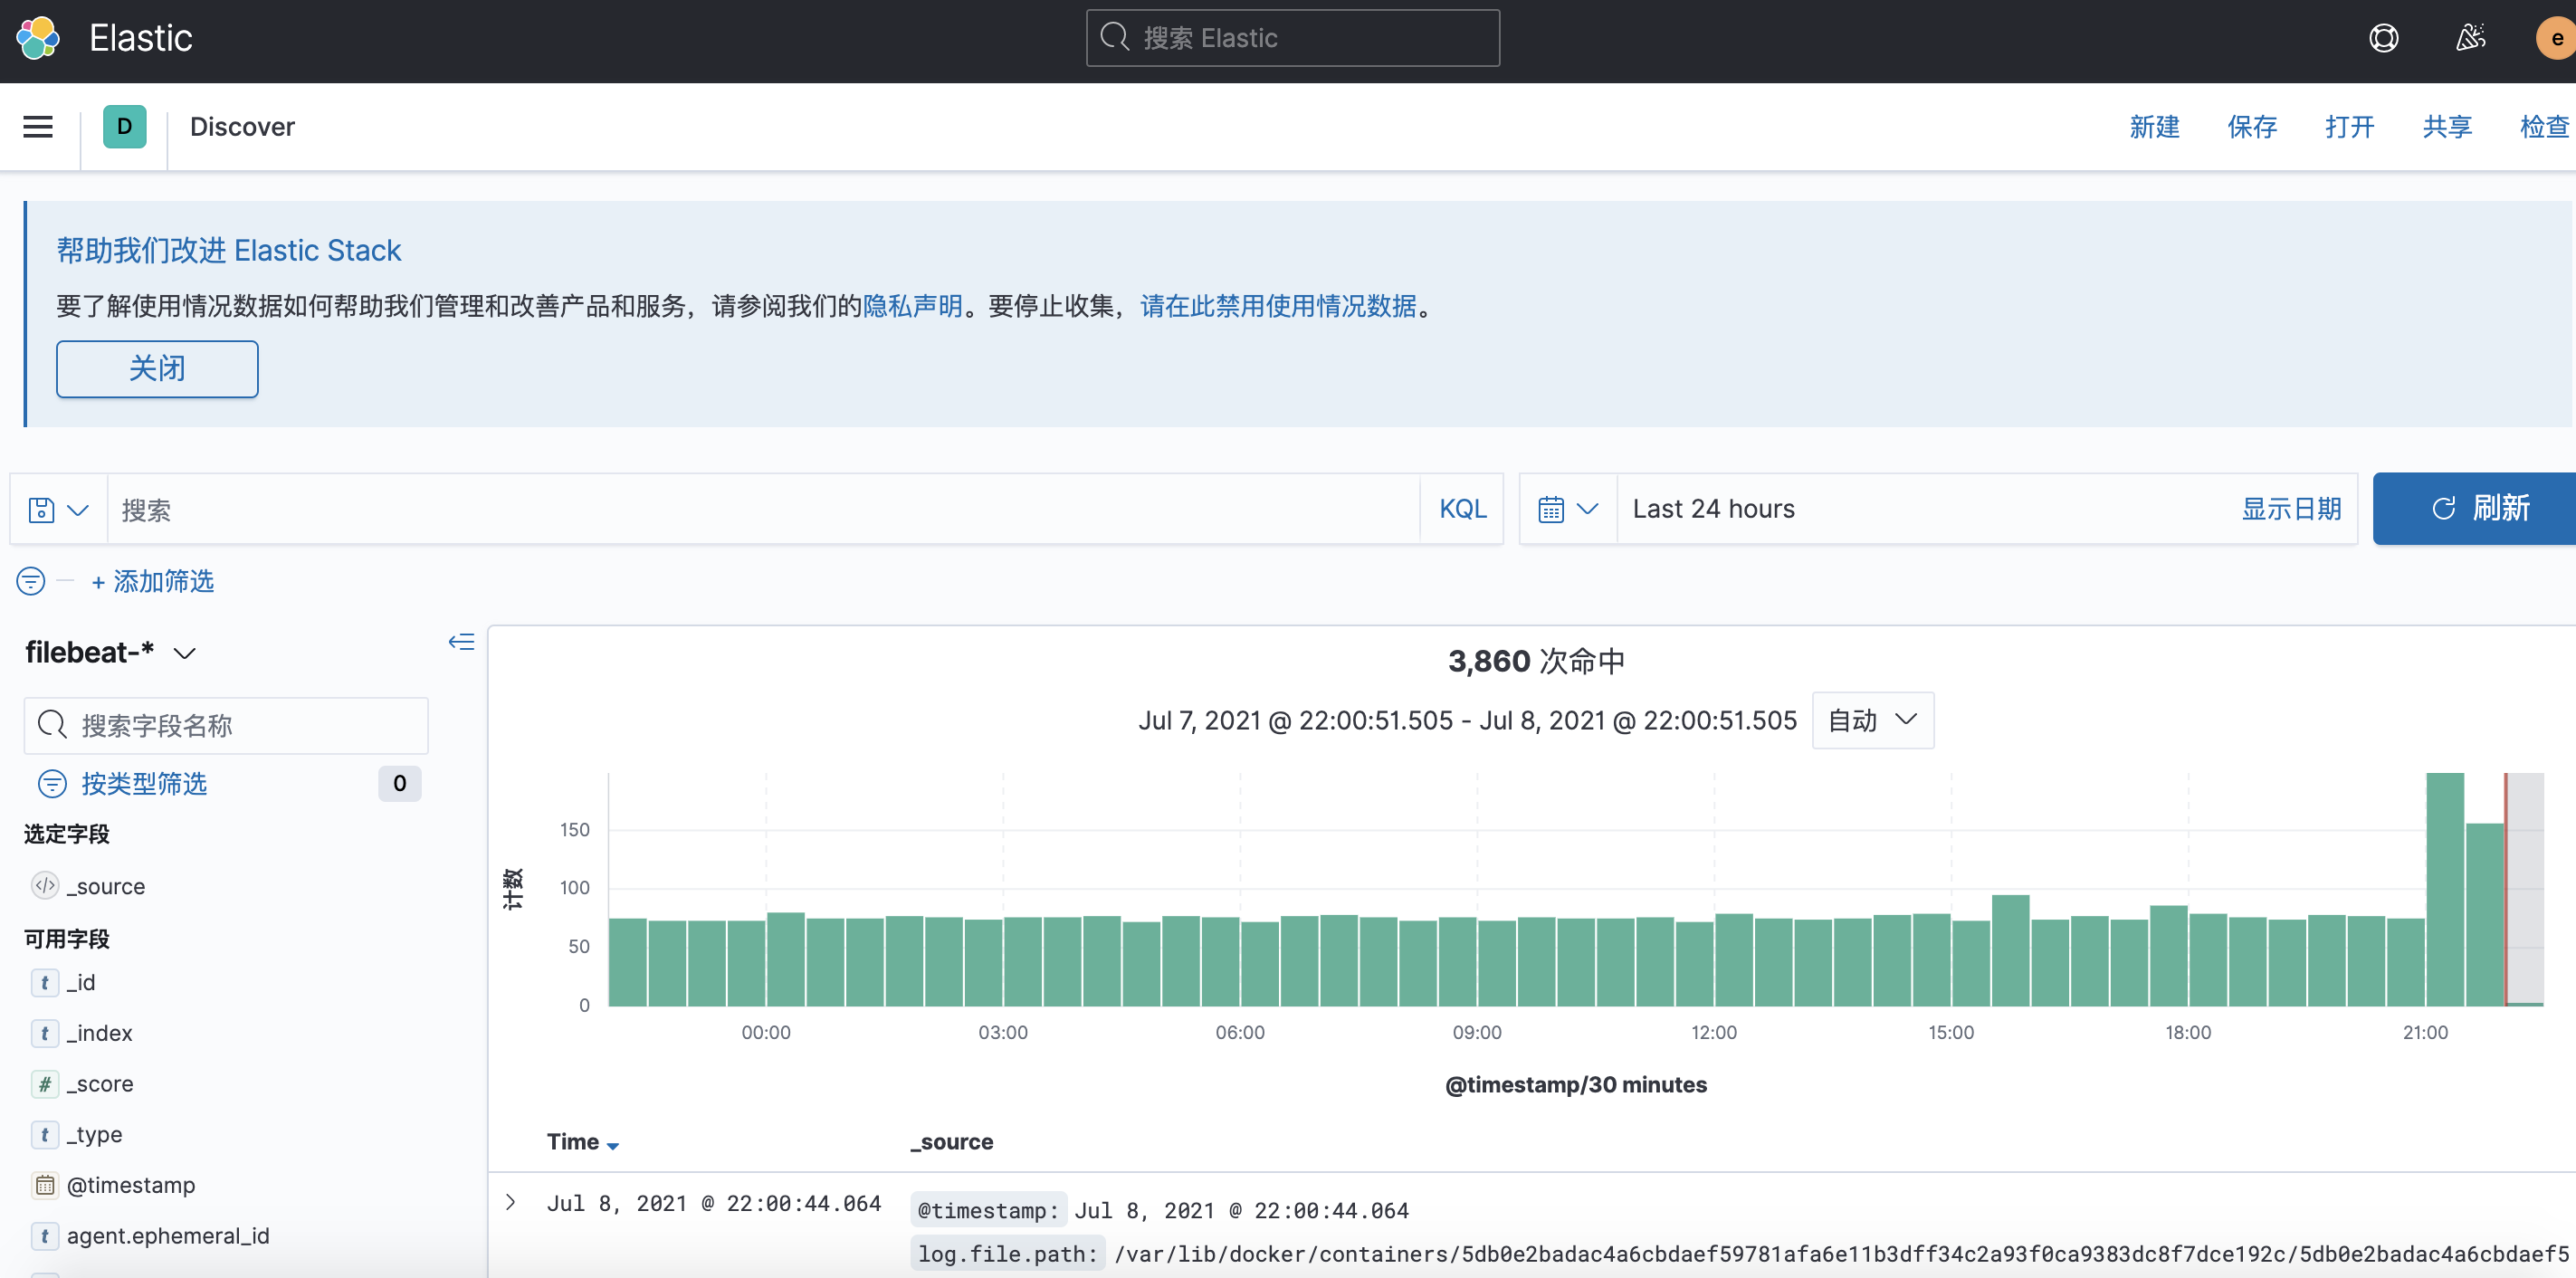The image size is (2576, 1278).
Task: Open the help menu lifebuoy icon
Action: click(2383, 38)
